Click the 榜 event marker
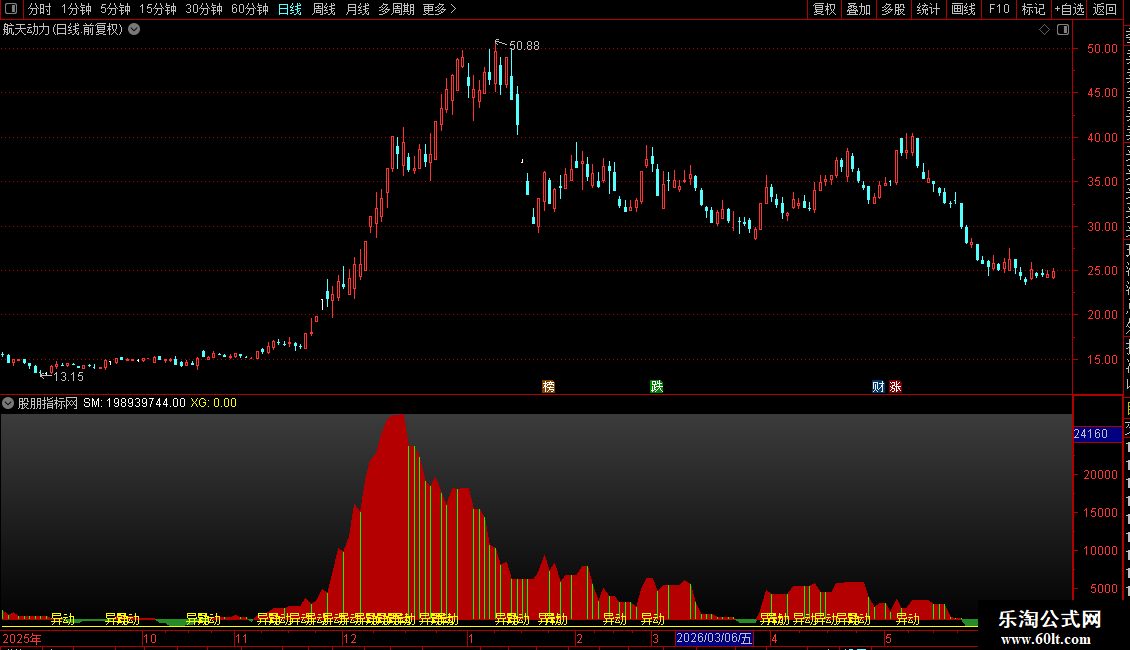This screenshot has width=1130, height=650. tap(548, 387)
